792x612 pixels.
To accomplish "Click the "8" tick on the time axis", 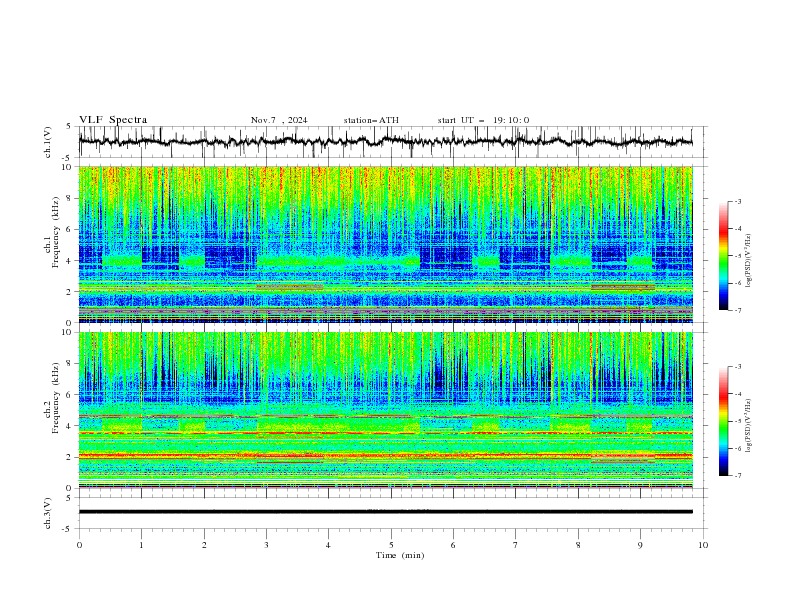I will coord(578,545).
